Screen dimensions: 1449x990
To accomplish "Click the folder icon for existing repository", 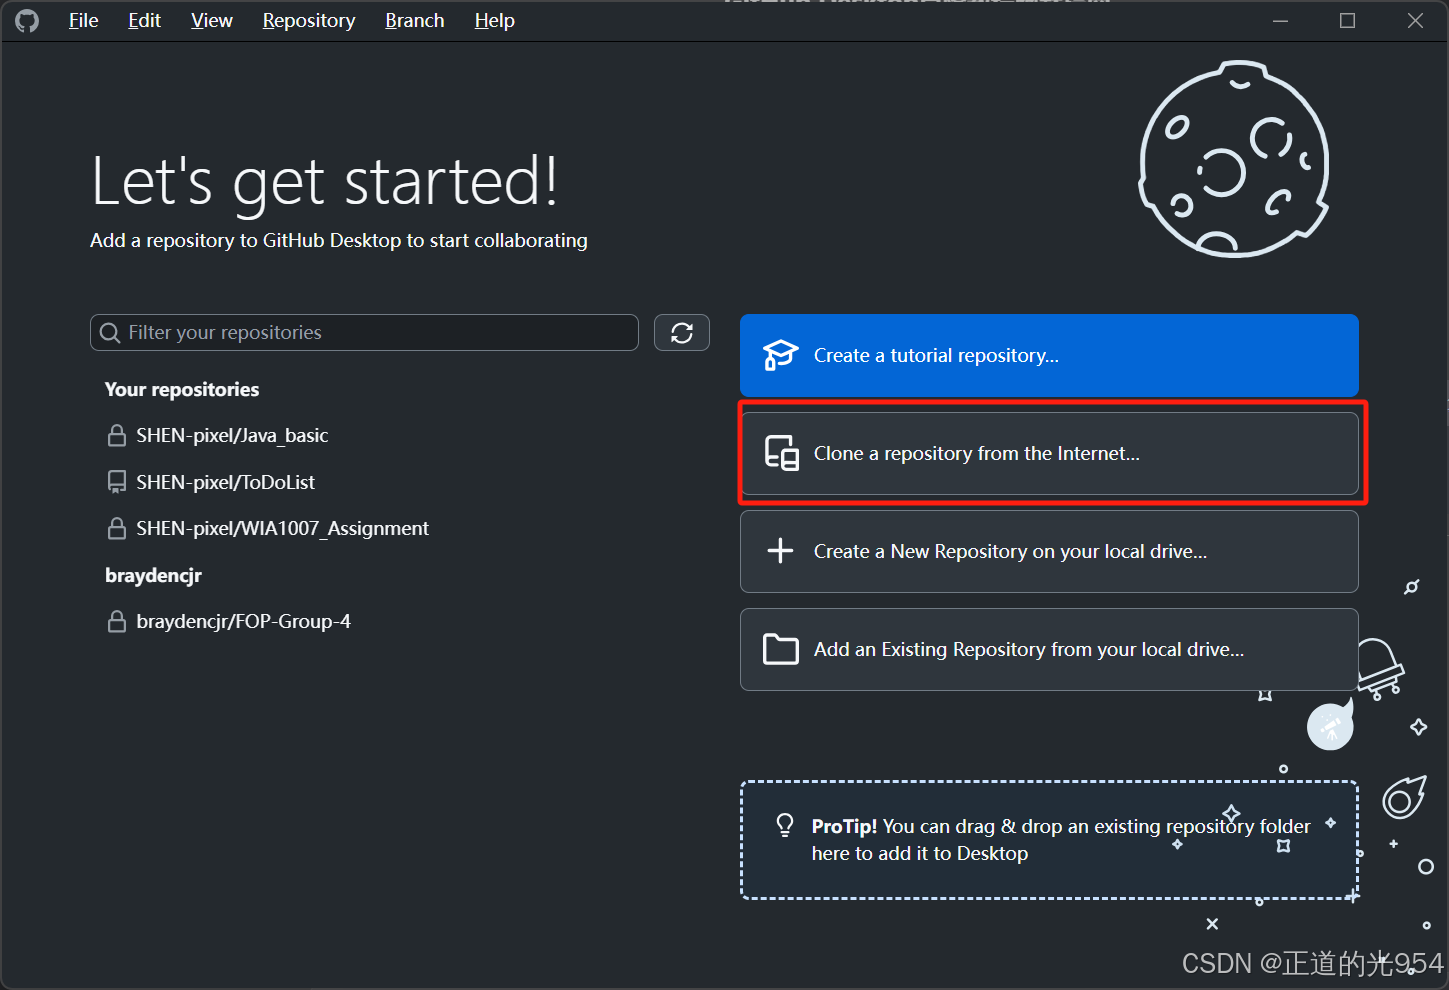I will pos(780,649).
